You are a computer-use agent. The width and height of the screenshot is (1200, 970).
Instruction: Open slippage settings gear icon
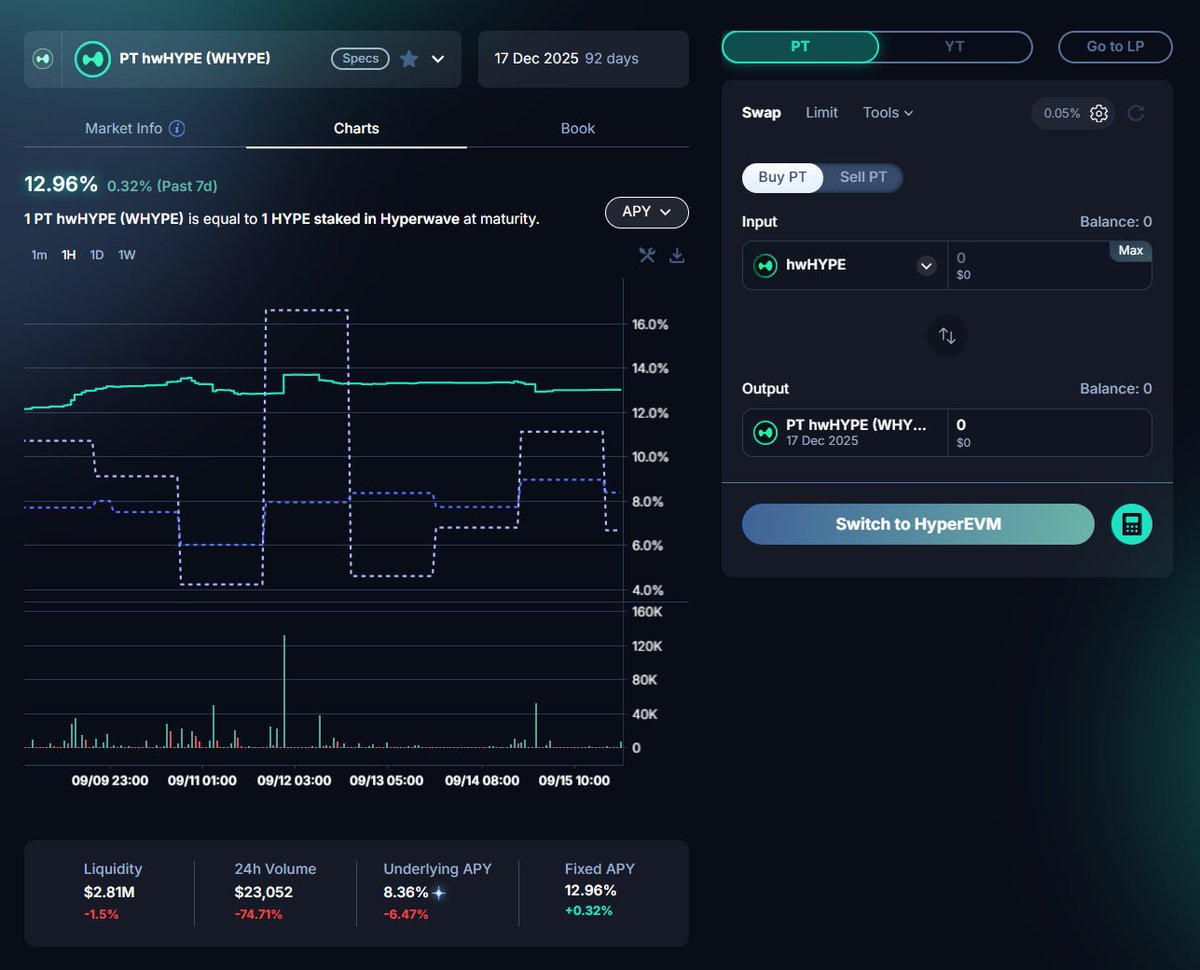1099,113
